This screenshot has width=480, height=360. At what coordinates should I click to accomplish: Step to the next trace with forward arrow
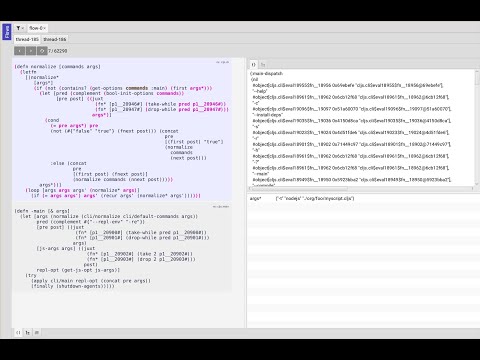click(x=31, y=51)
